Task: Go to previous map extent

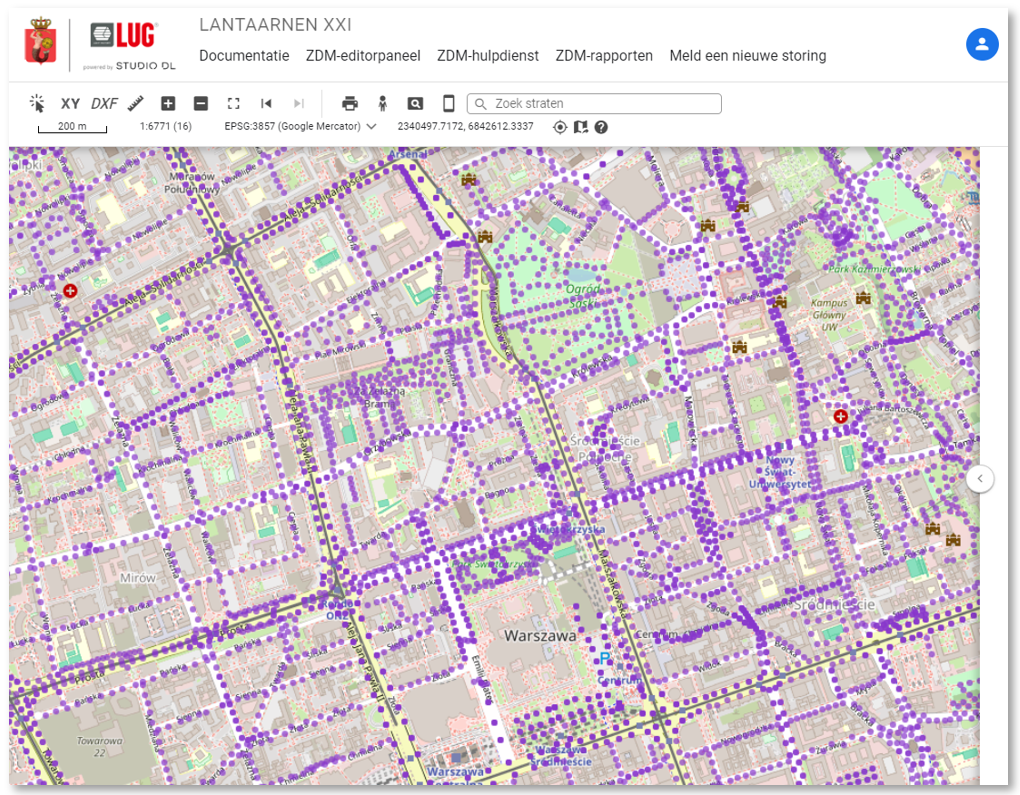Action: pyautogui.click(x=266, y=103)
